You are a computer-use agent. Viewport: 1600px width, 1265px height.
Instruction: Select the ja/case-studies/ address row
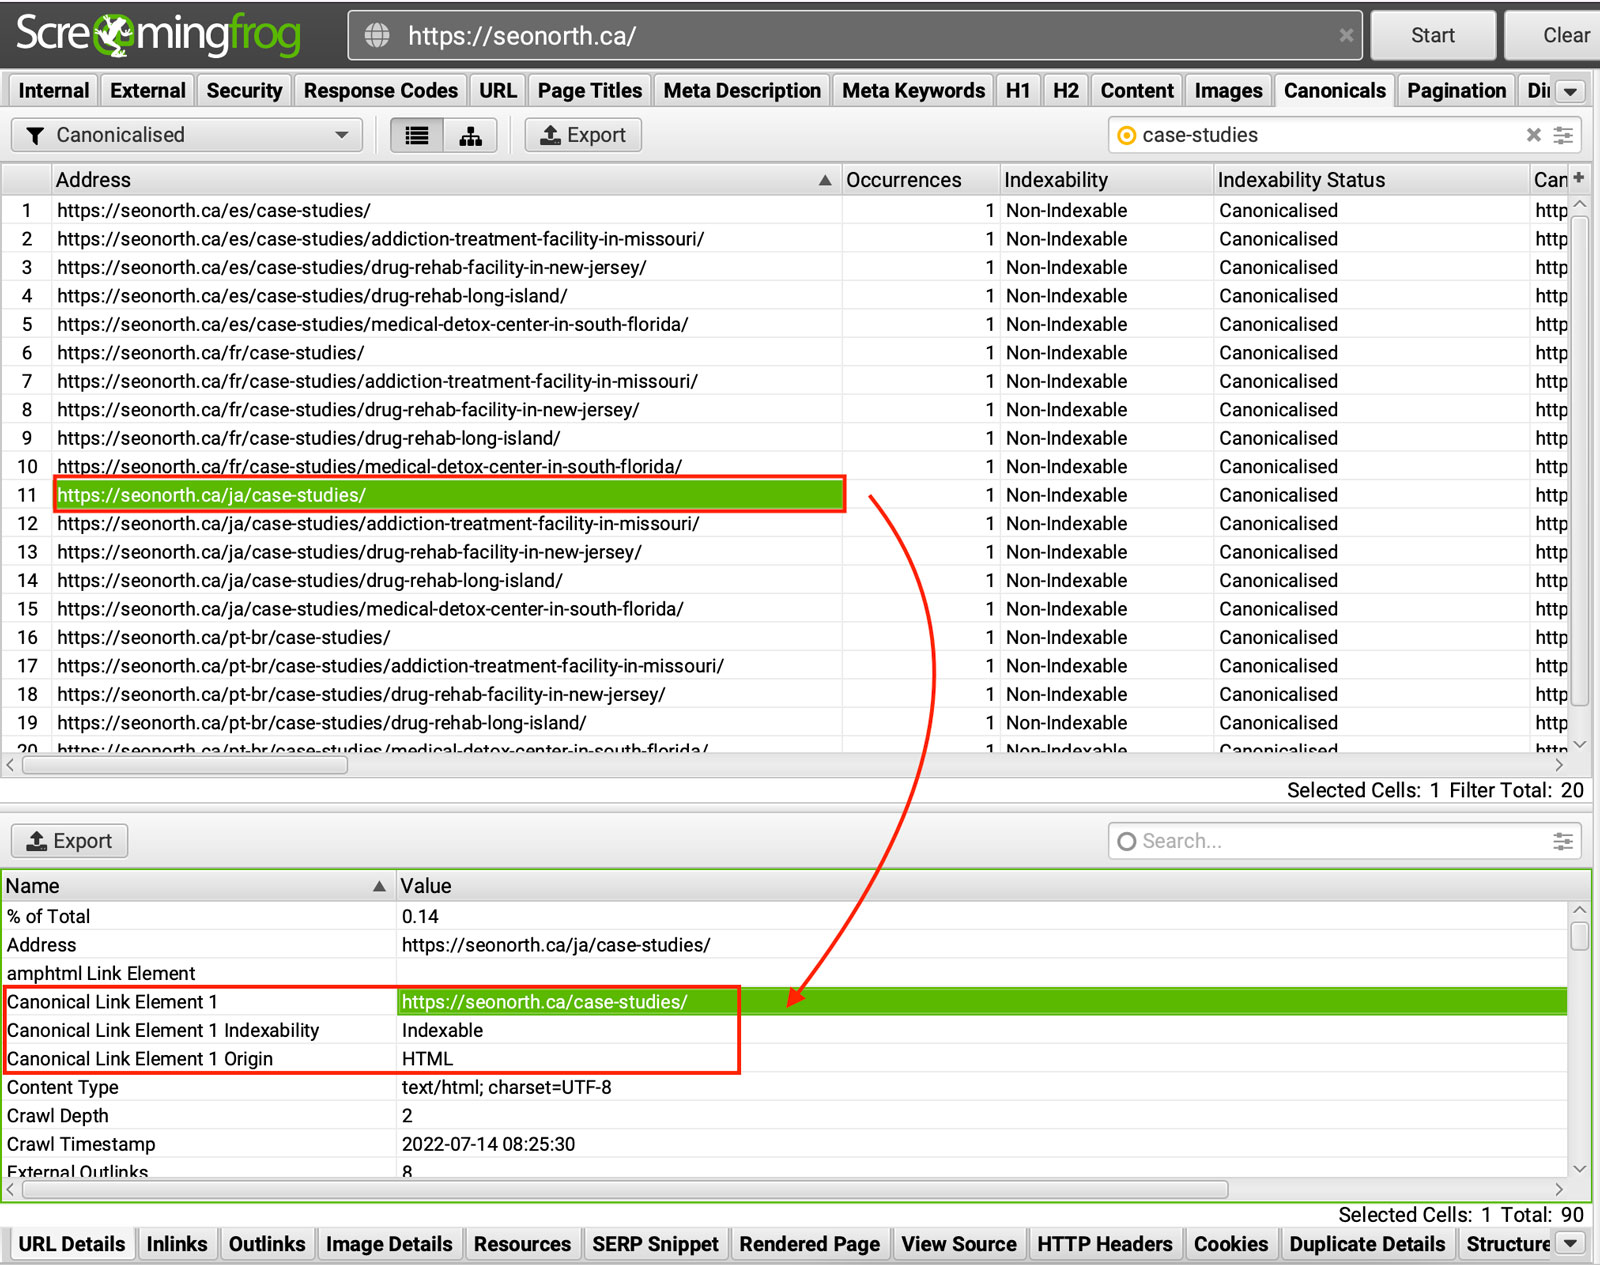[x=449, y=495]
